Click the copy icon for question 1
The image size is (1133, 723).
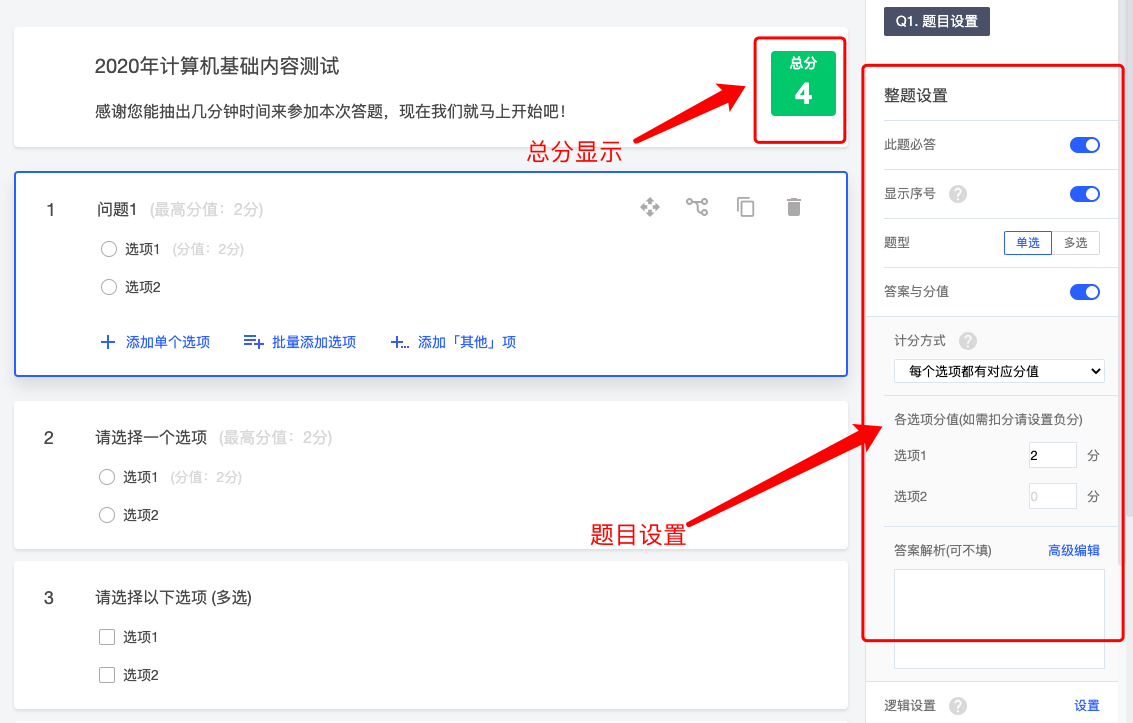click(745, 207)
